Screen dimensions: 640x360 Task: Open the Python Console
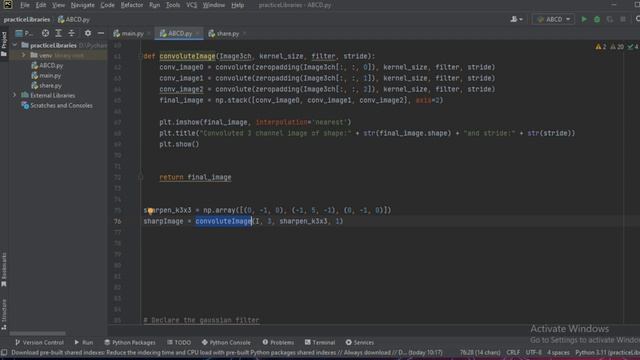226,342
